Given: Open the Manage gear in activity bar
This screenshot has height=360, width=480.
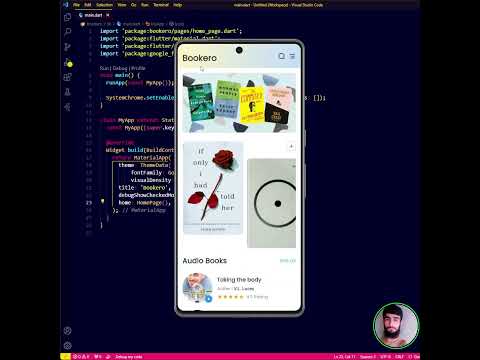Looking at the screenshot, I should (67, 346).
